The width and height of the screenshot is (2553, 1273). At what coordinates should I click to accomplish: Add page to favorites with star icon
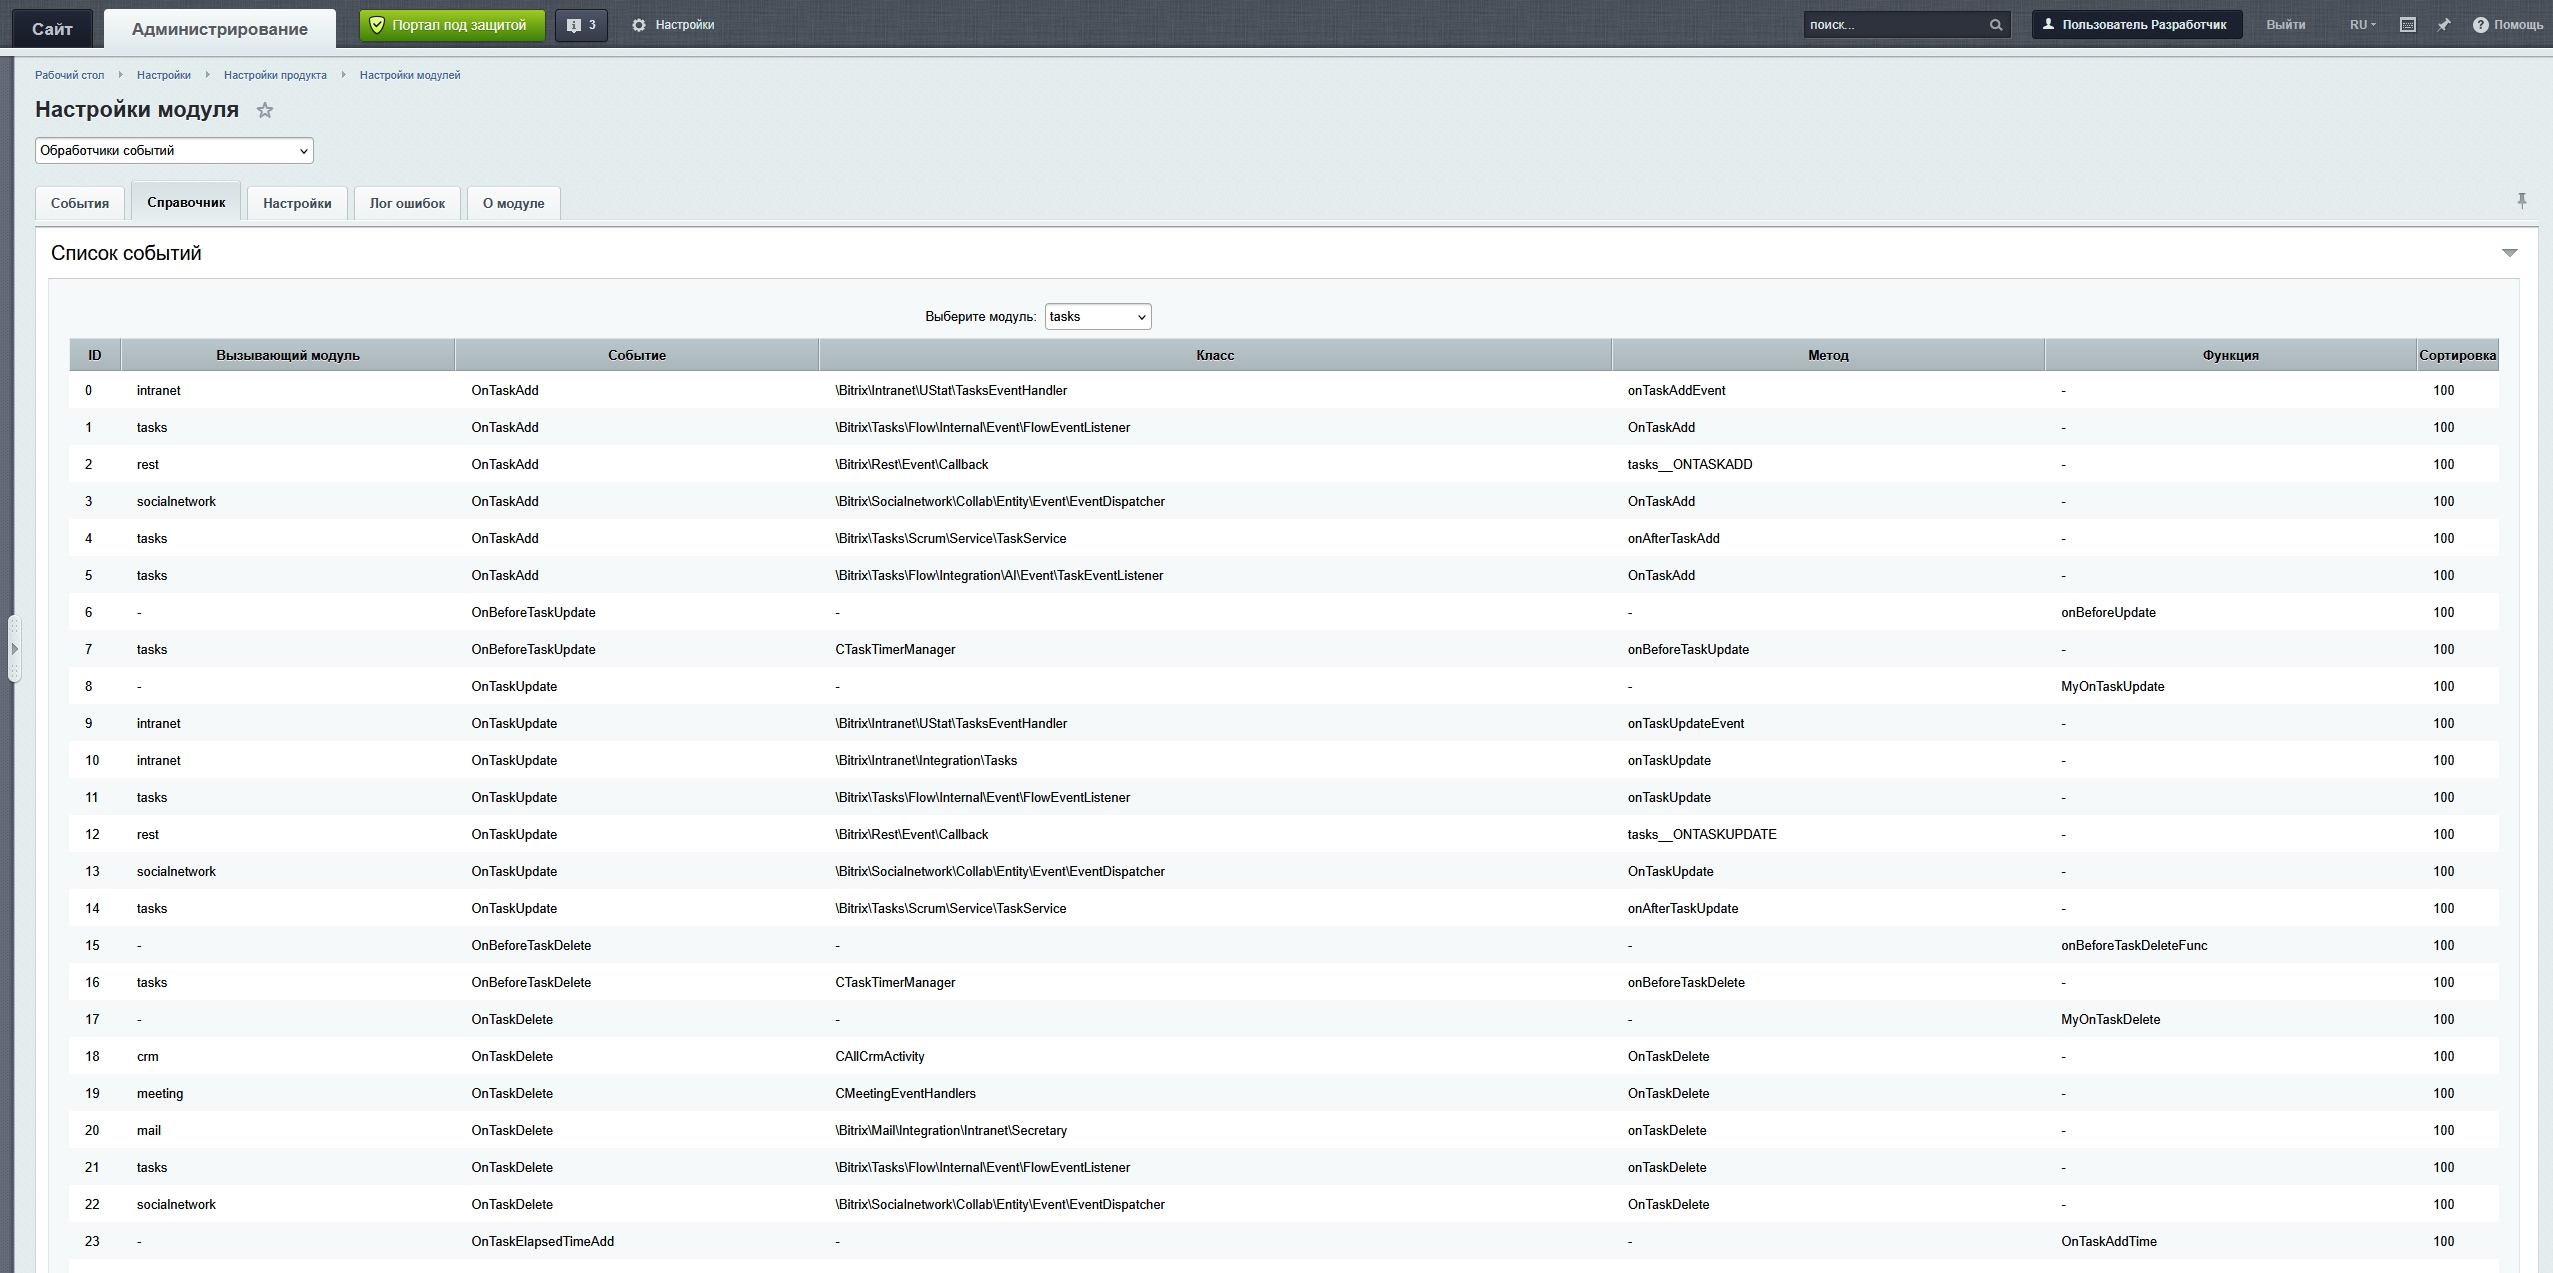point(265,110)
